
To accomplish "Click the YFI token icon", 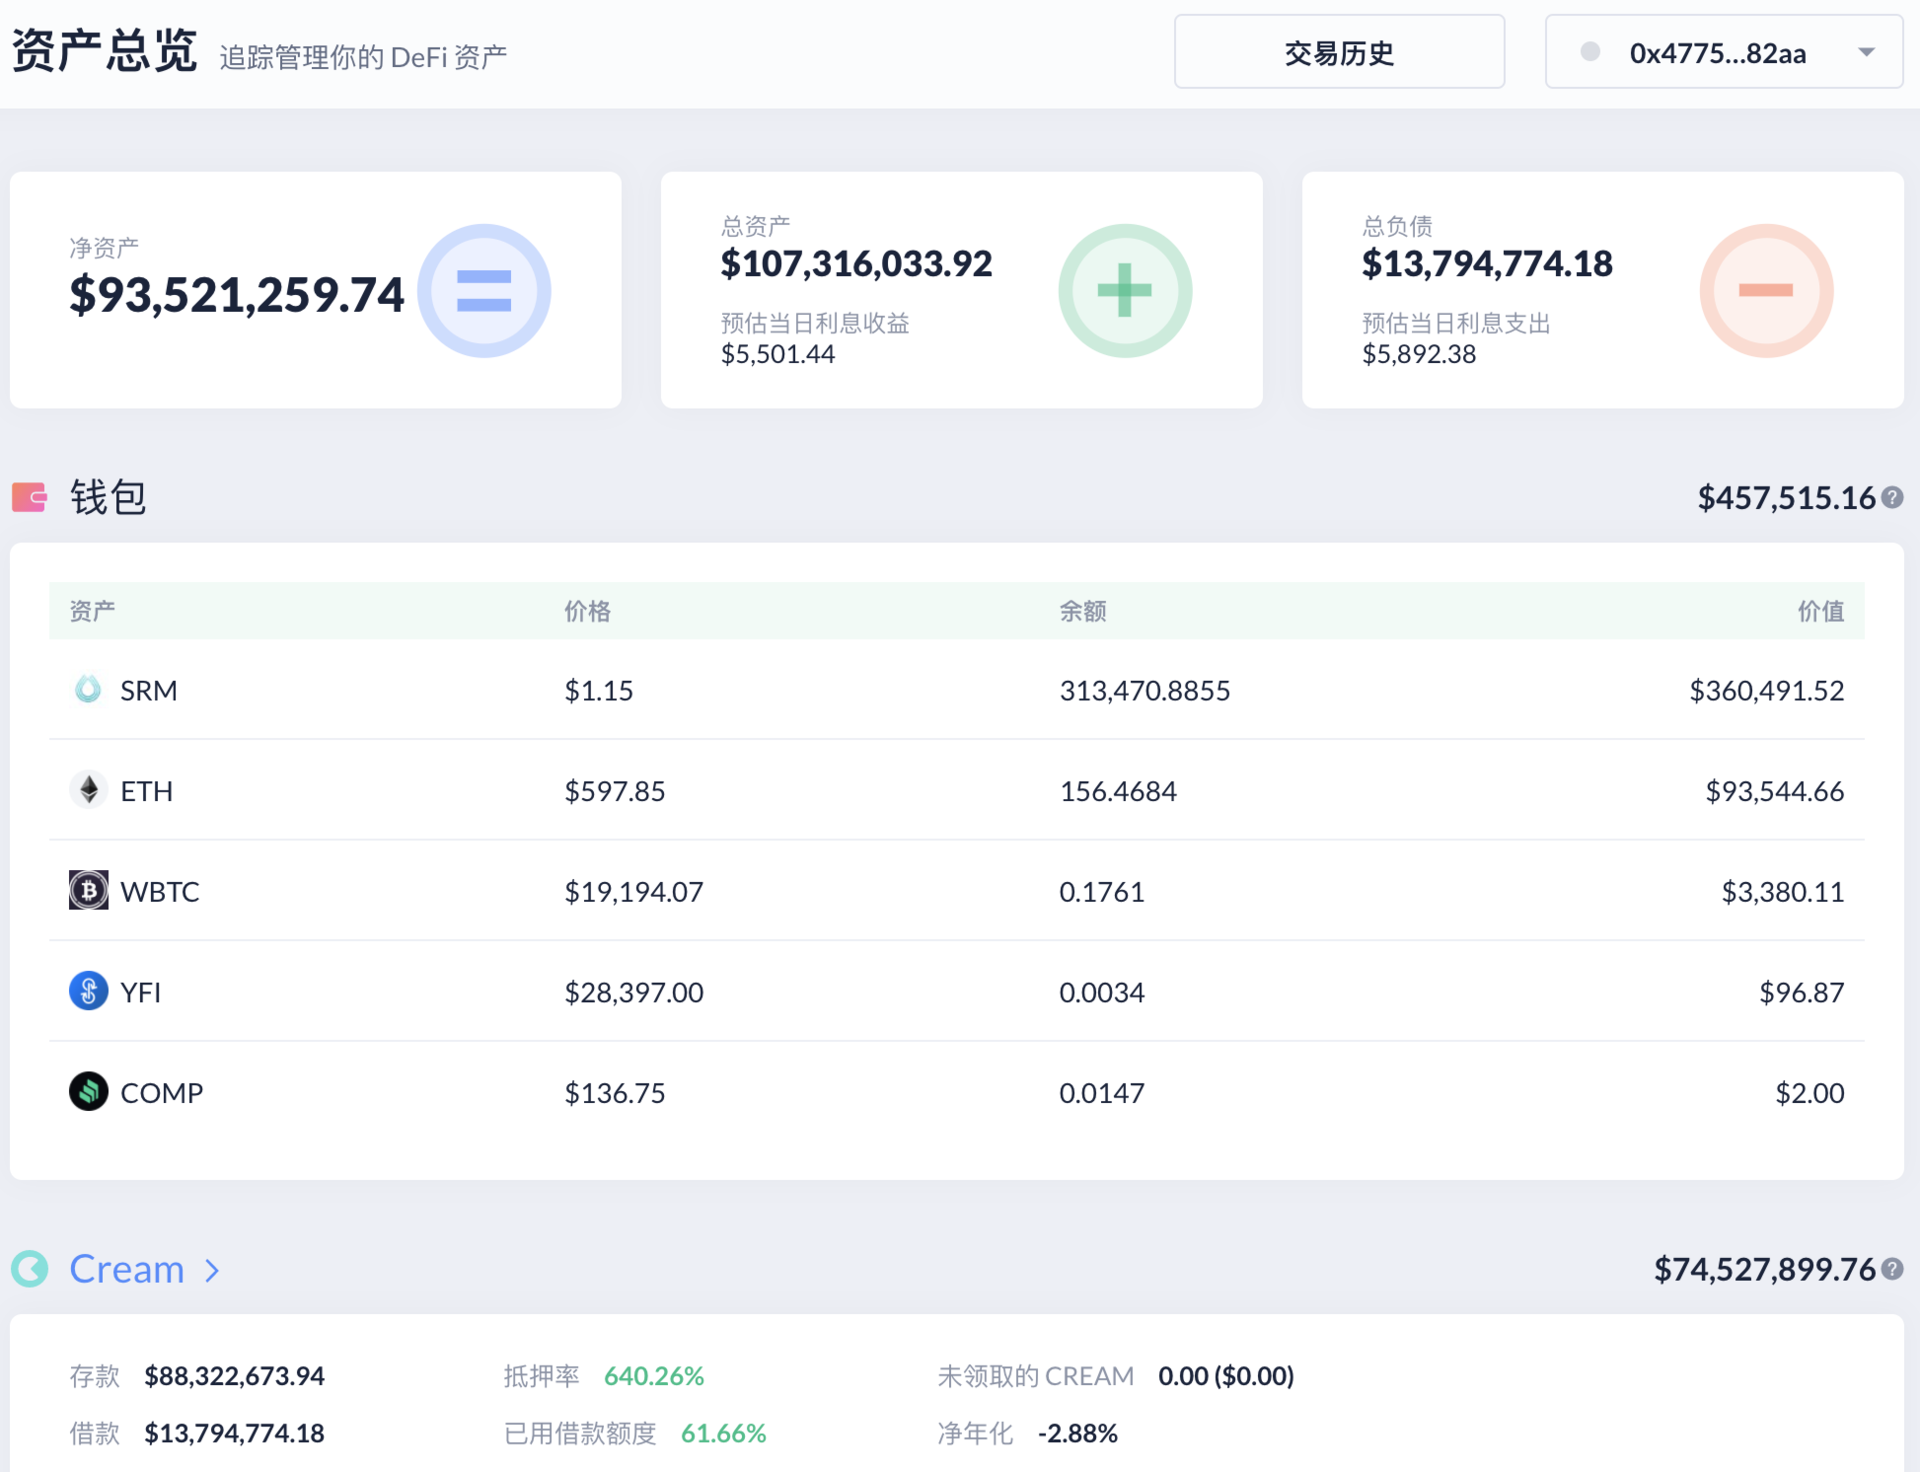I will pos(88,991).
